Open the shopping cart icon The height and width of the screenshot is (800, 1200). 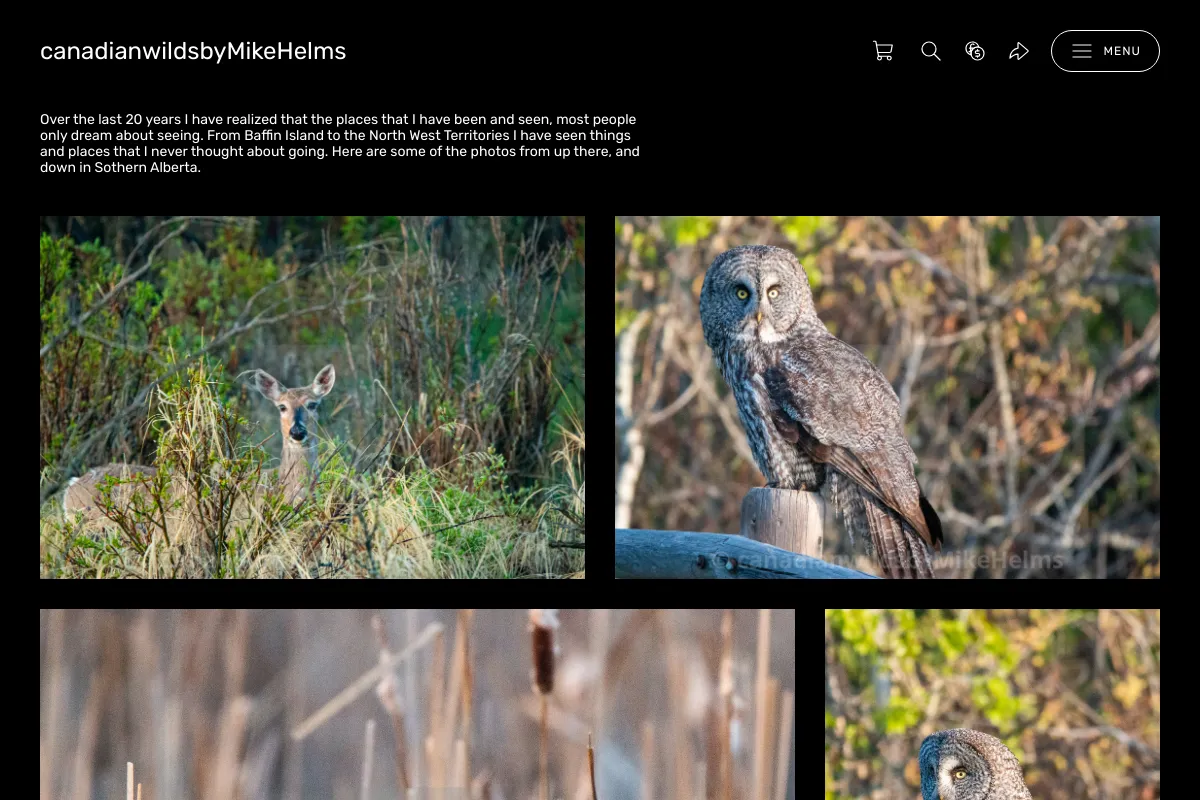[x=883, y=51]
